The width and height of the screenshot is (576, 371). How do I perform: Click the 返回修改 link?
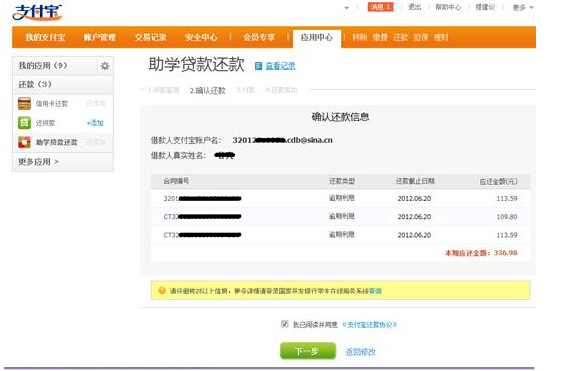tap(360, 352)
